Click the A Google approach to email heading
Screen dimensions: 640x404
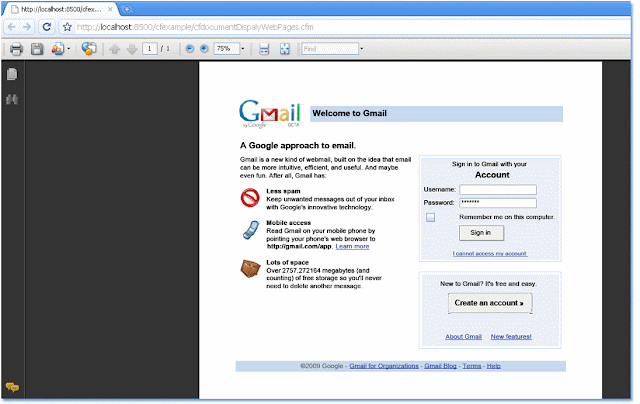click(x=298, y=146)
